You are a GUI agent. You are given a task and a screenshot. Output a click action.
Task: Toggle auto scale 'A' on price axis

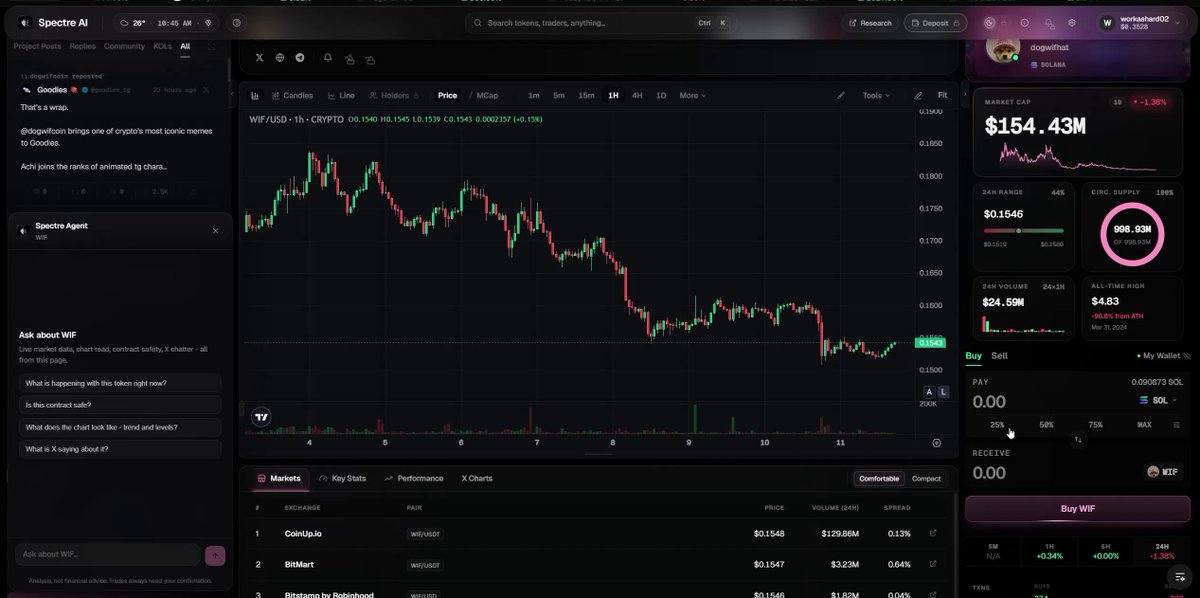click(929, 392)
